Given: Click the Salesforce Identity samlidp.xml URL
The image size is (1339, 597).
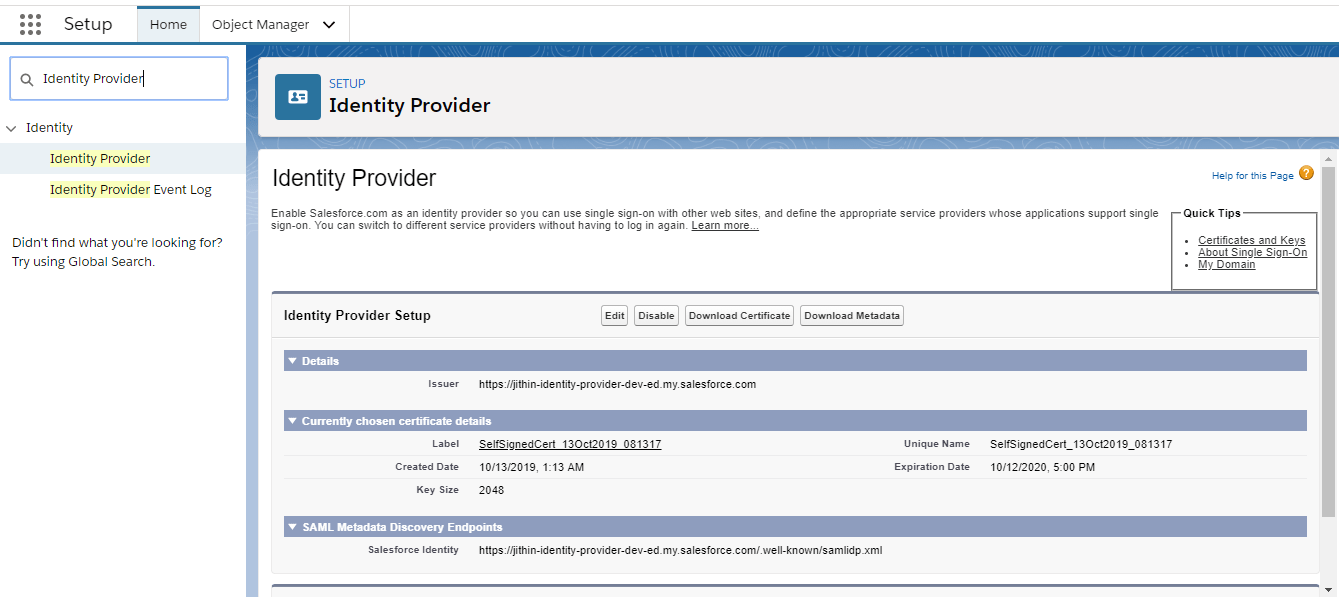Looking at the screenshot, I should pos(680,550).
